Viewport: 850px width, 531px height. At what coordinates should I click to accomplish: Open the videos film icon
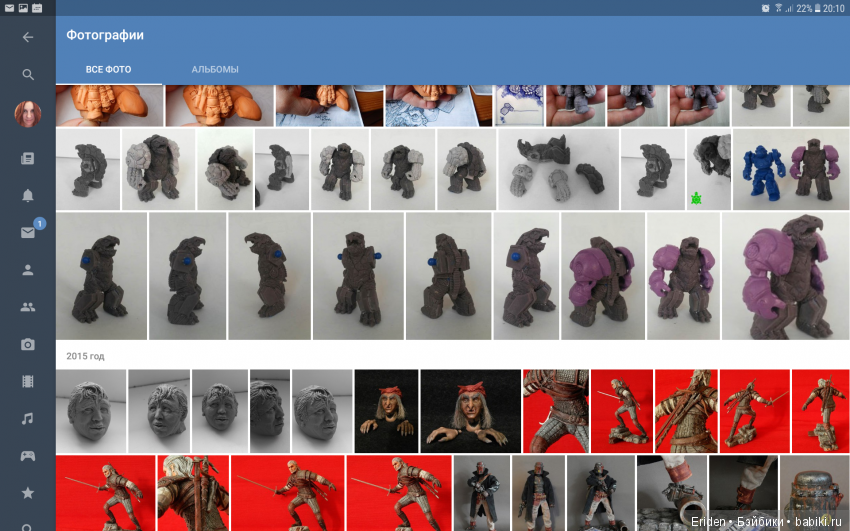pos(28,381)
